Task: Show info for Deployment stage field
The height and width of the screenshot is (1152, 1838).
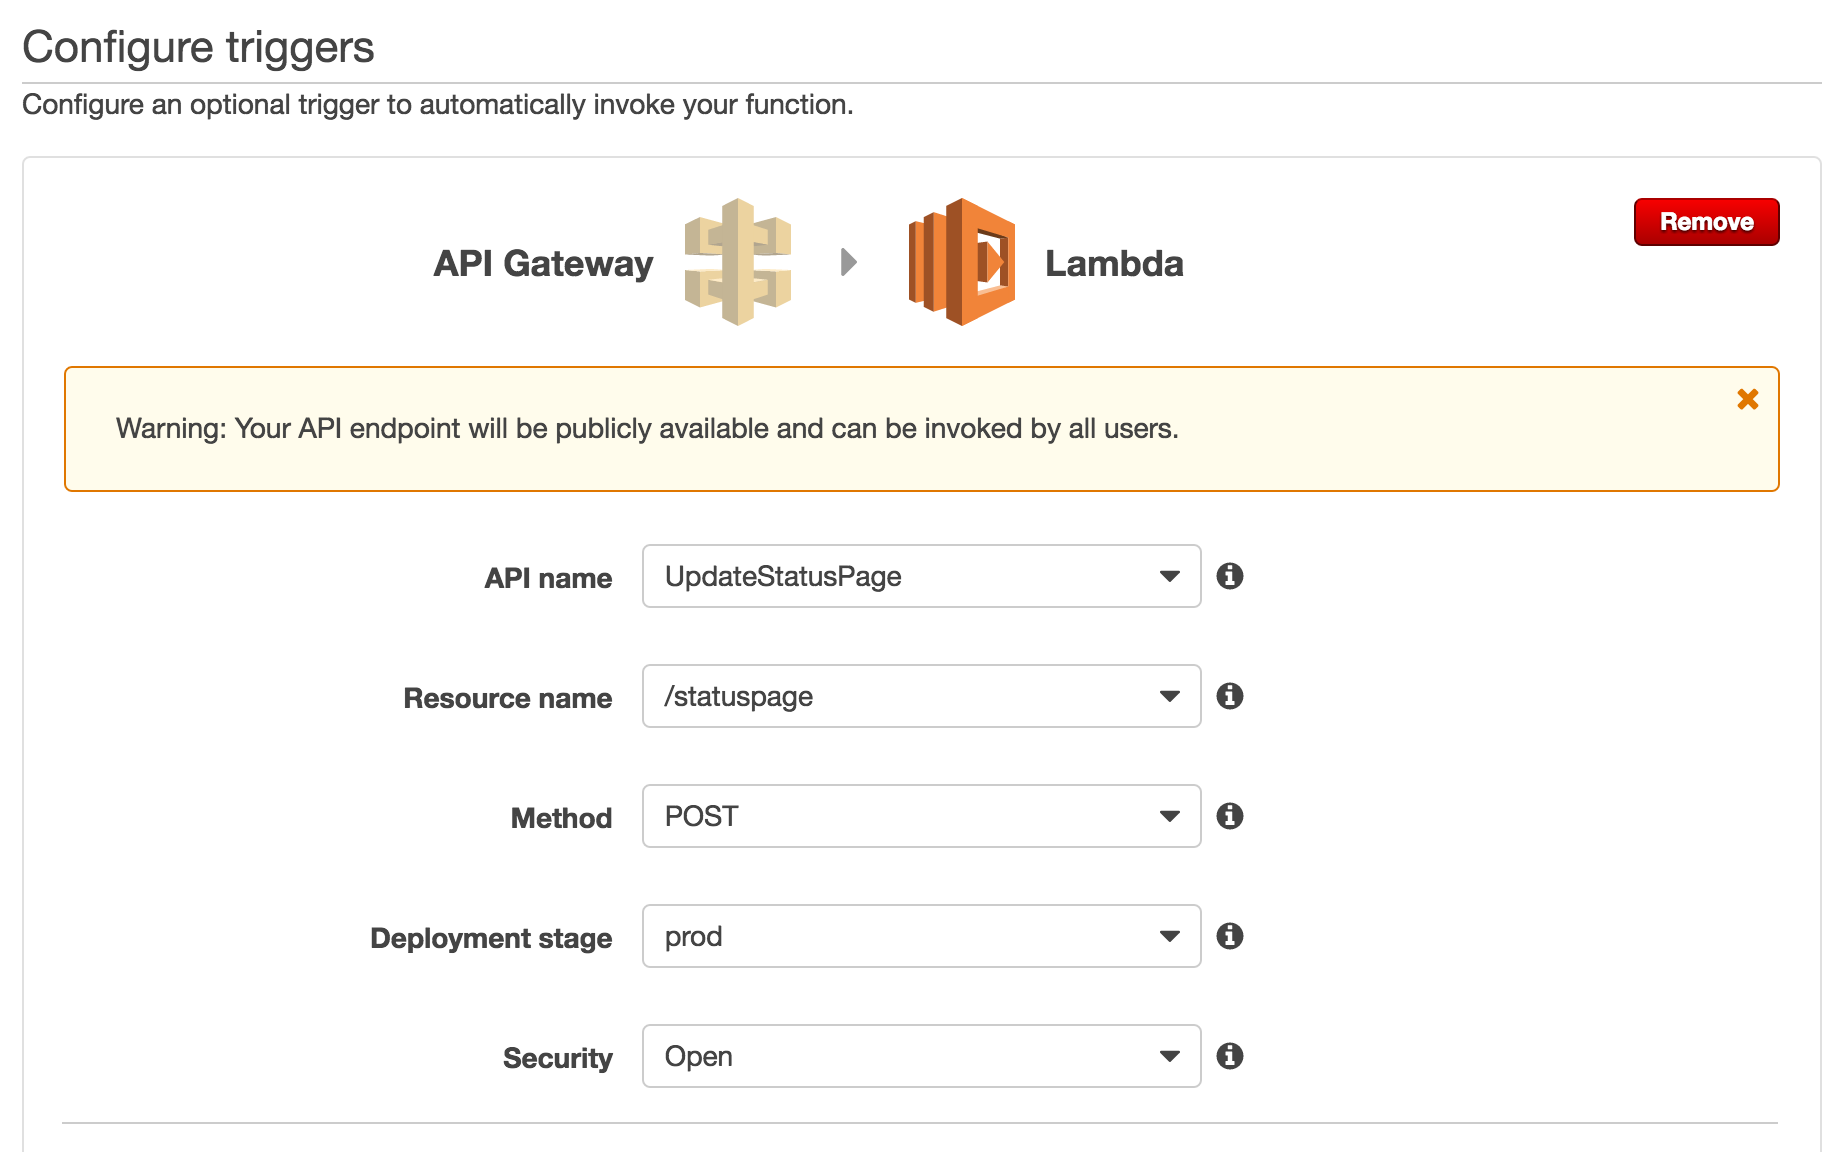Action: tap(1230, 936)
